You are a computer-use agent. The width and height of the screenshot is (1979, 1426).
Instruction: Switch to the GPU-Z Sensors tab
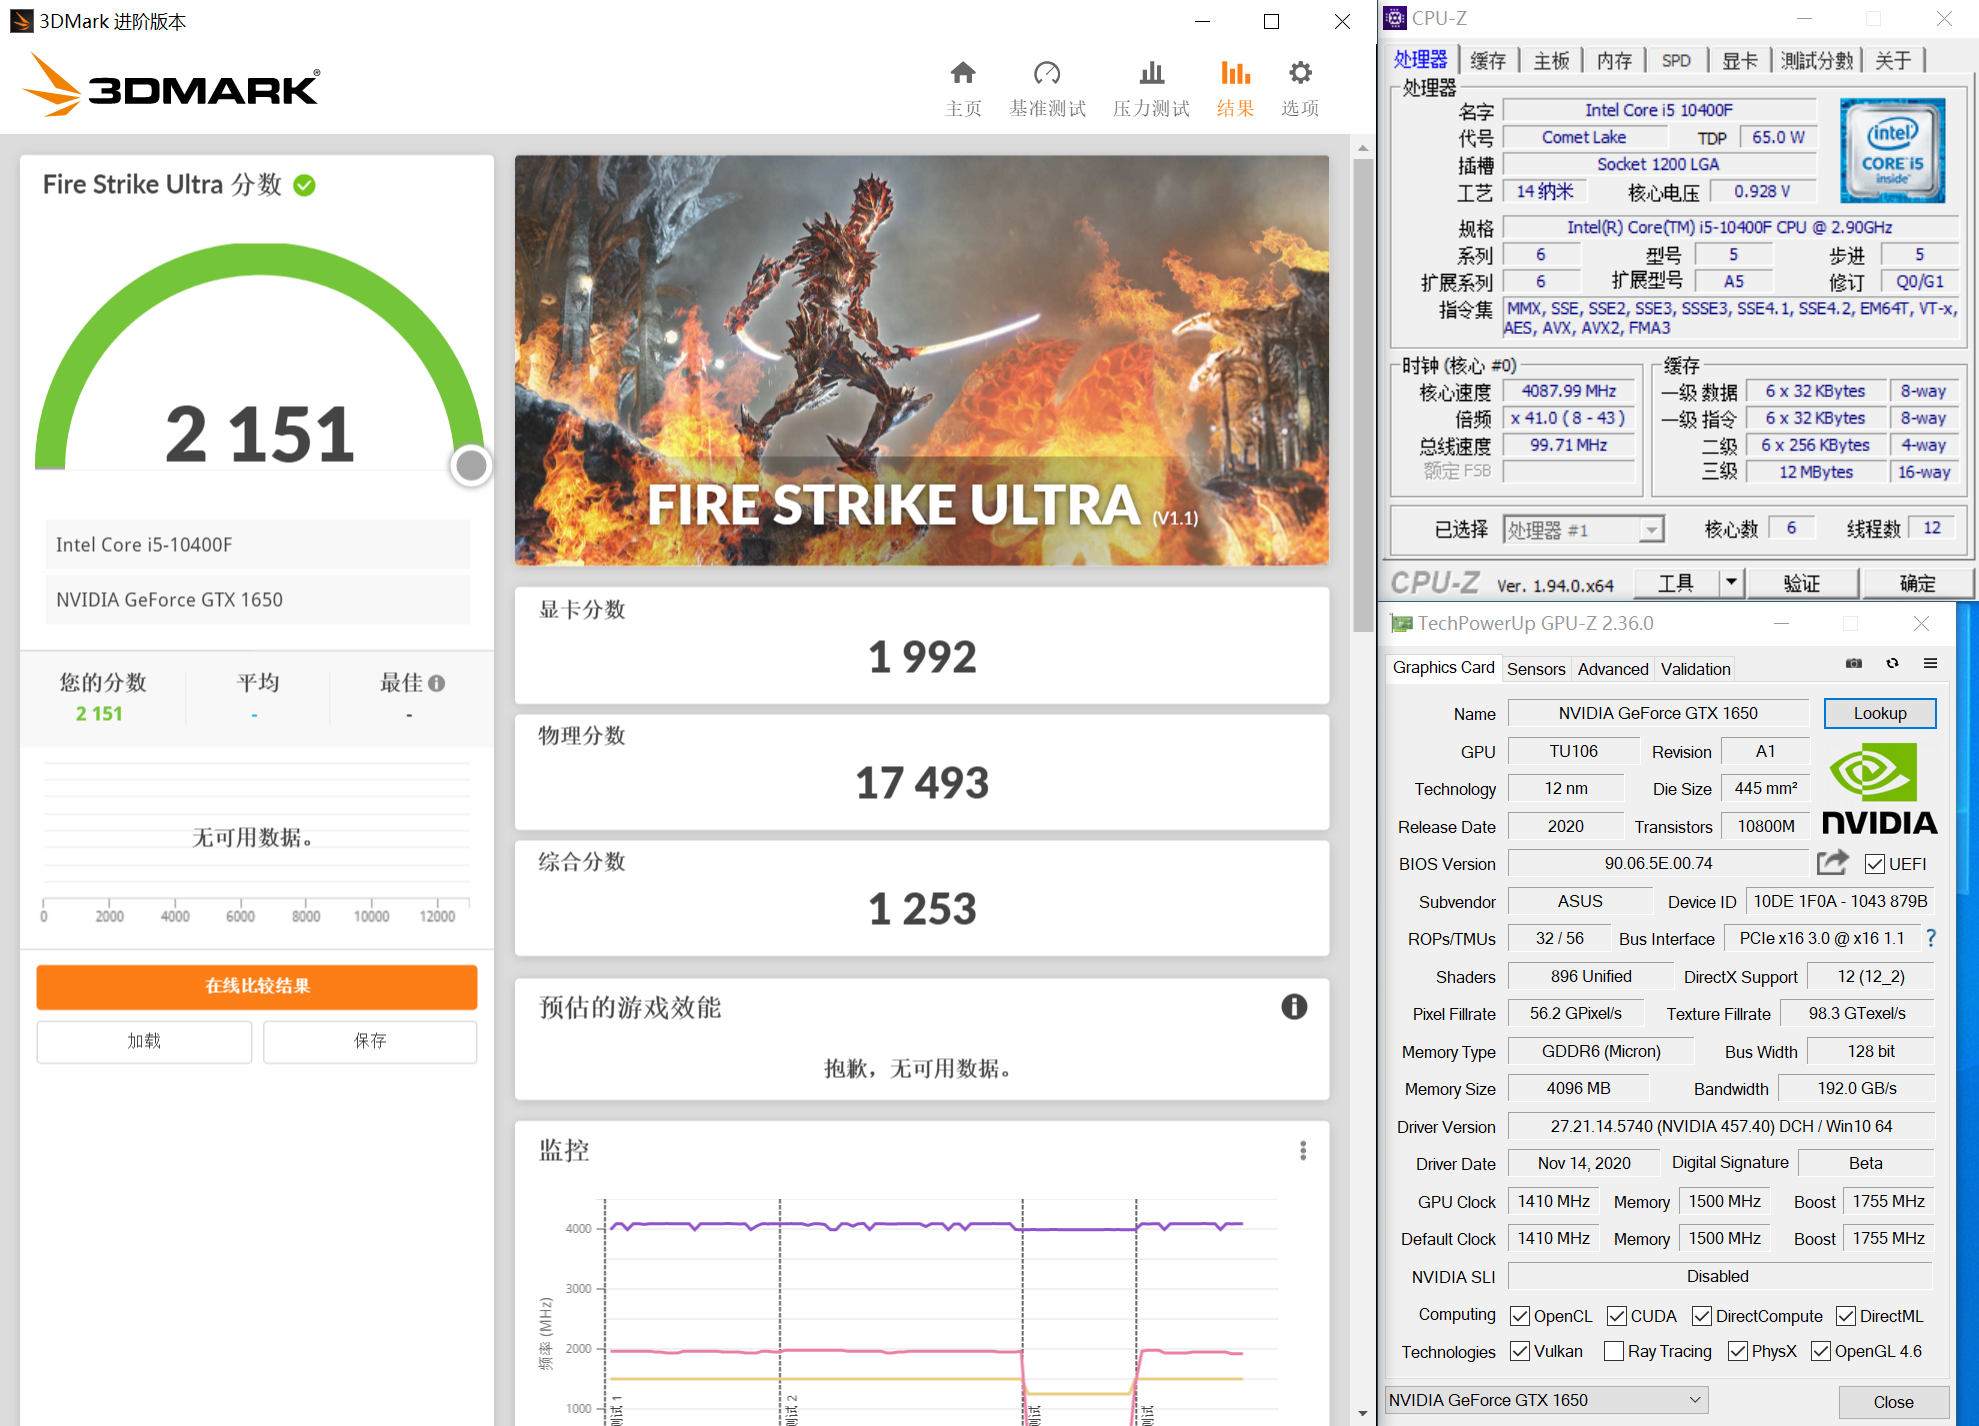1536,669
